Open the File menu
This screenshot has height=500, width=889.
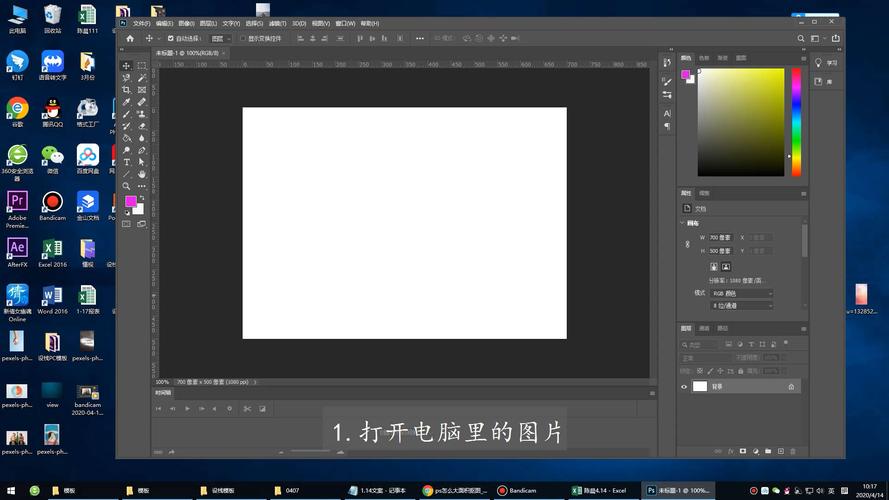coord(141,23)
